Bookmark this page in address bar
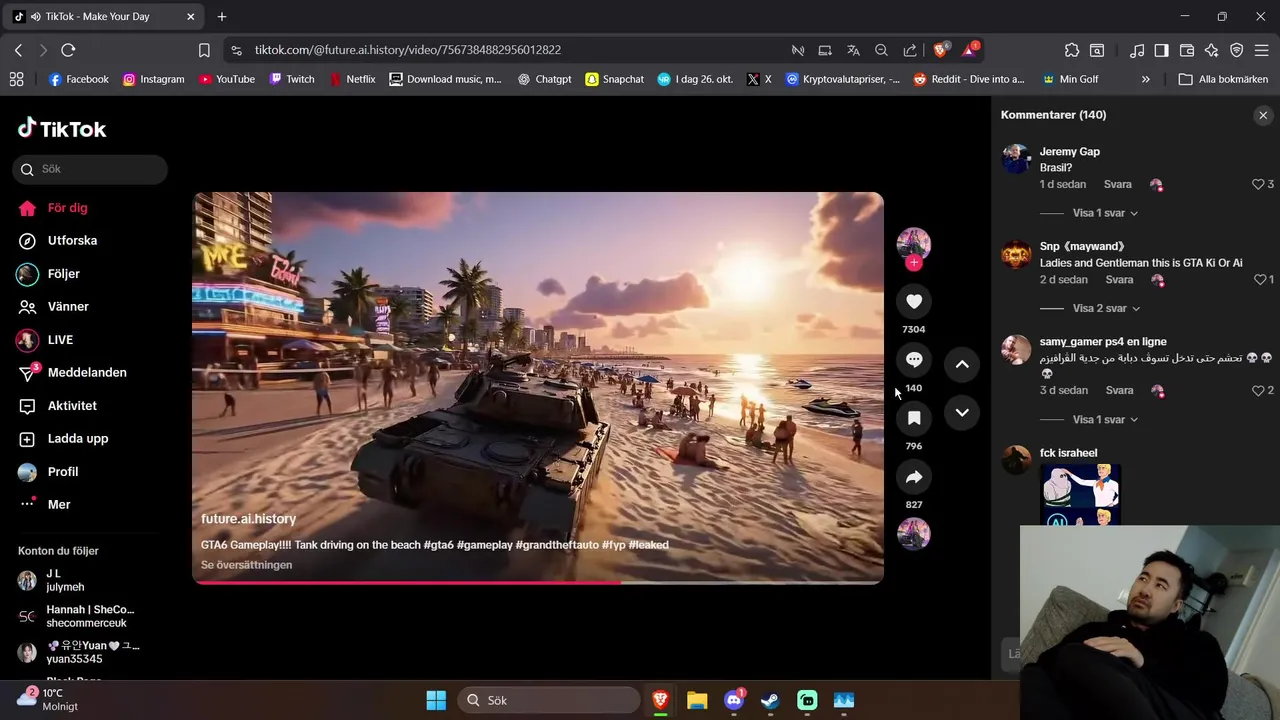The width and height of the screenshot is (1280, 720). tap(204, 50)
